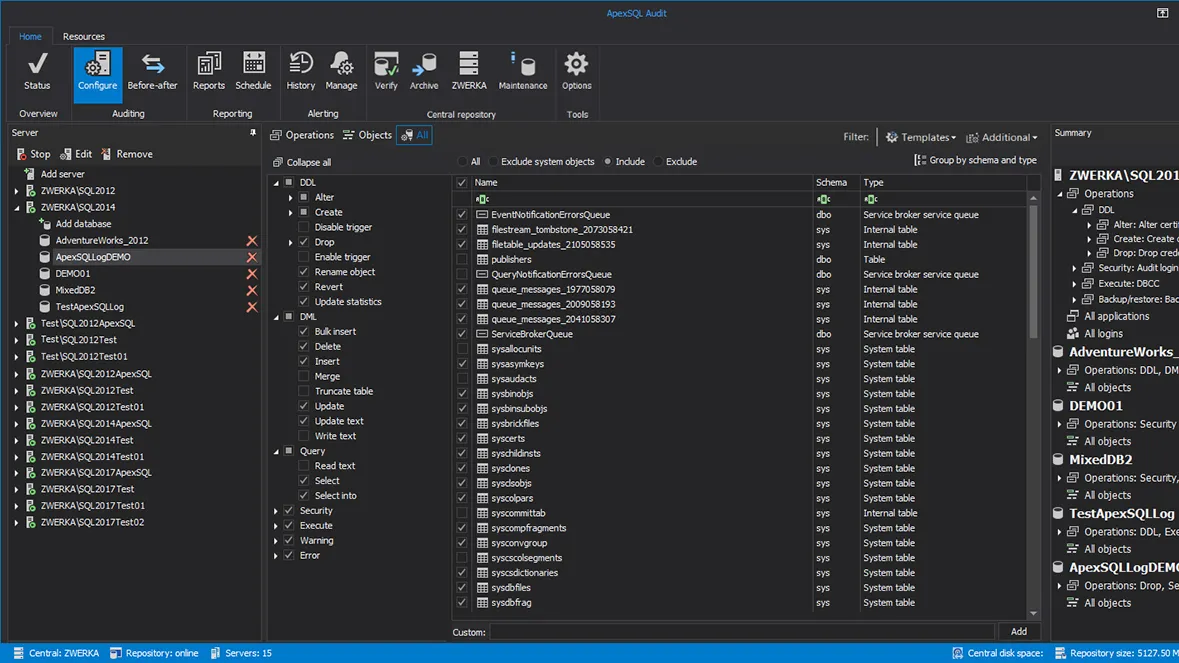Uncheck the Rename object operation
Viewport: 1179px width, 663px height.
[304, 272]
